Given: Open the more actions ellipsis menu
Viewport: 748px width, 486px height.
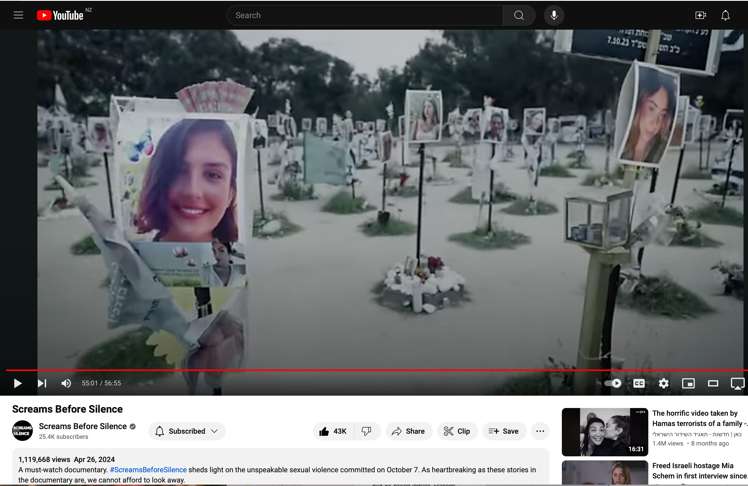Looking at the screenshot, I should 540,431.
